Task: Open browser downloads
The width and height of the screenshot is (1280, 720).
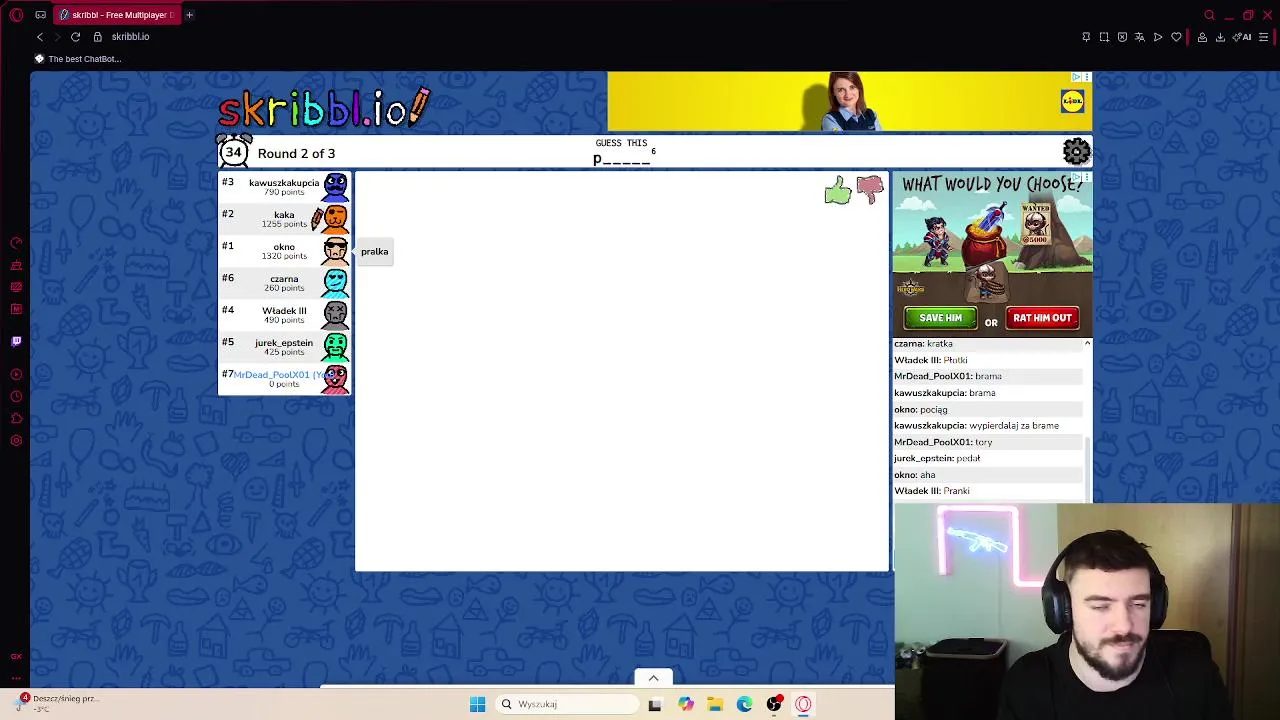Action: [x=1220, y=37]
